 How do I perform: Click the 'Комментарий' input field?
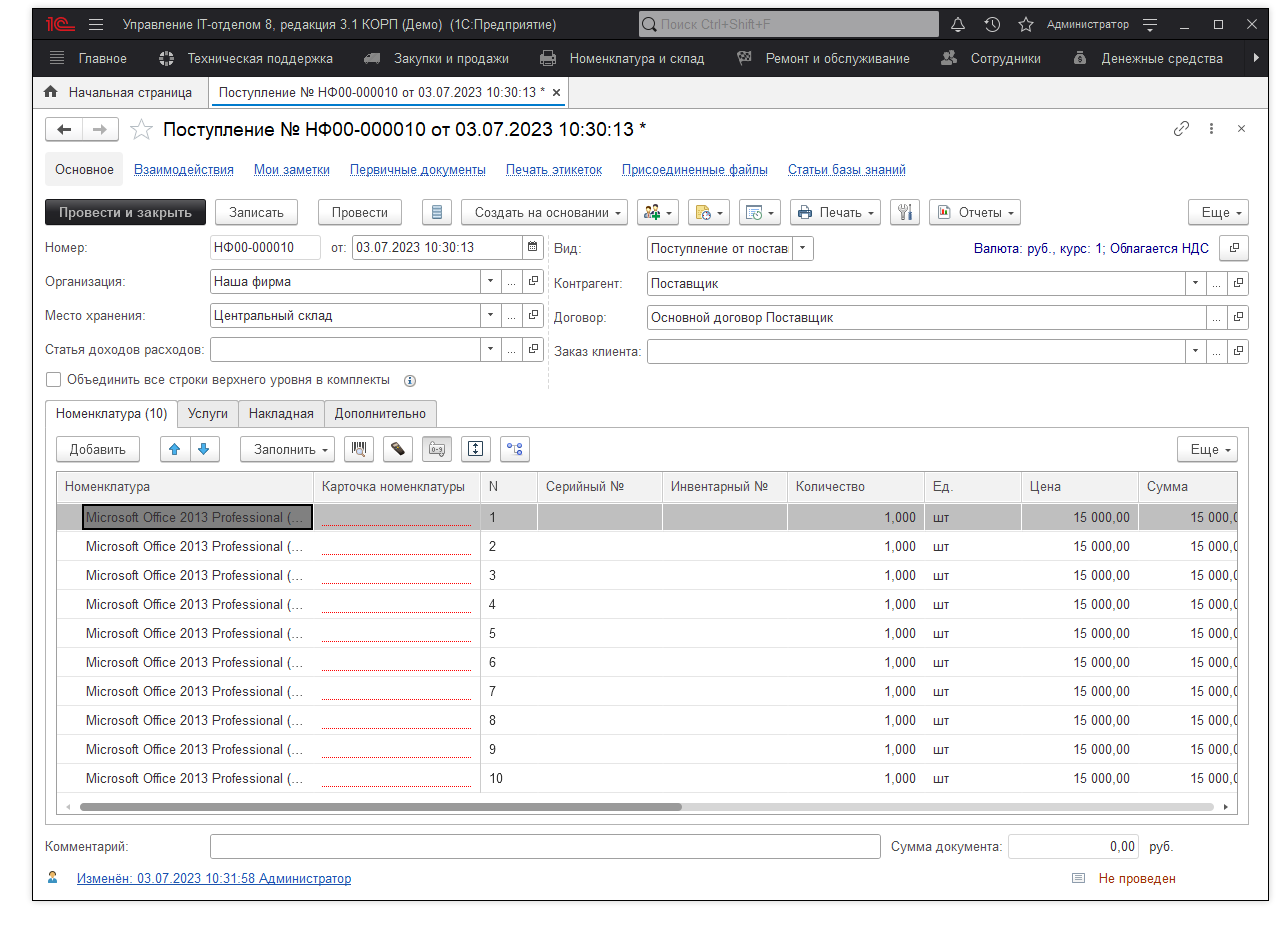tap(544, 847)
